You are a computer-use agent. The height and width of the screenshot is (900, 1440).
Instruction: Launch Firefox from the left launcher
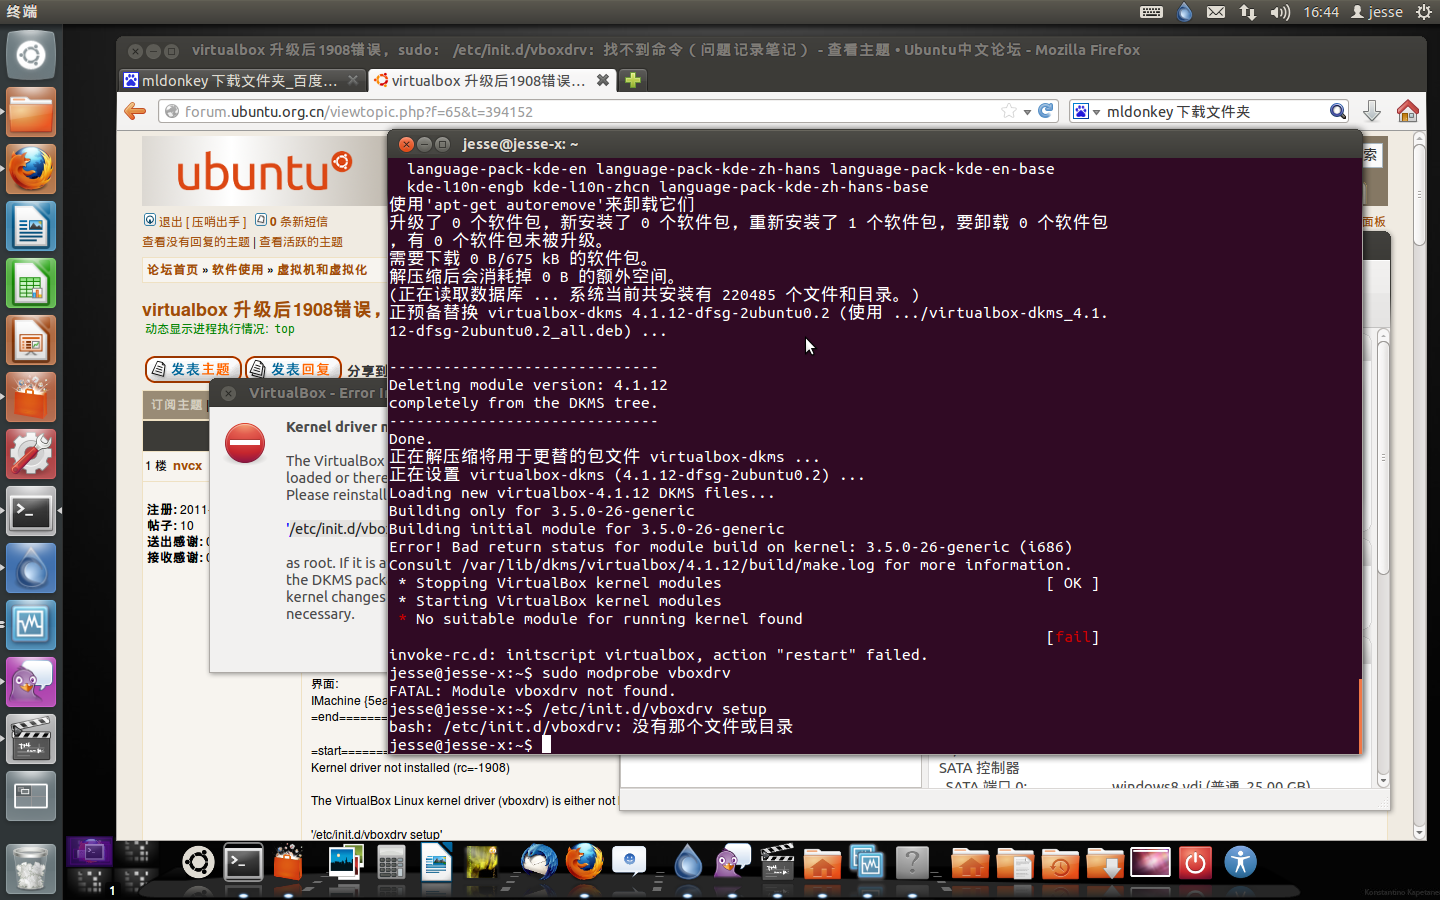coord(30,168)
